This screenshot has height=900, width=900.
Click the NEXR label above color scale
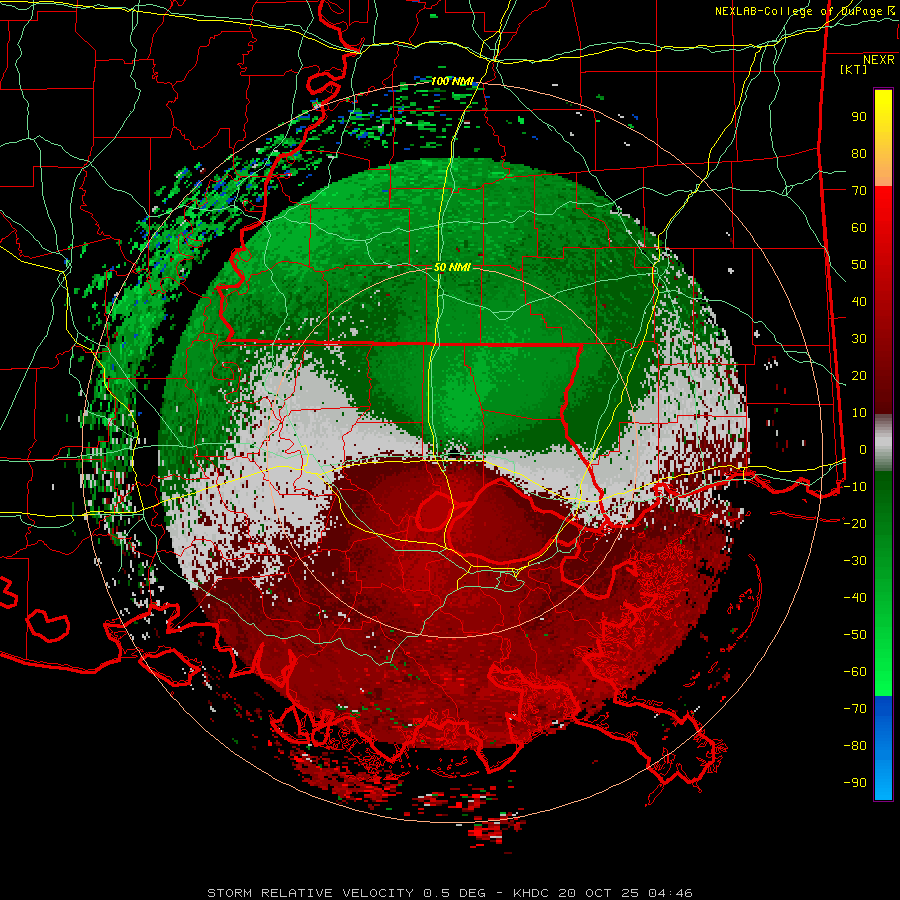click(x=879, y=60)
